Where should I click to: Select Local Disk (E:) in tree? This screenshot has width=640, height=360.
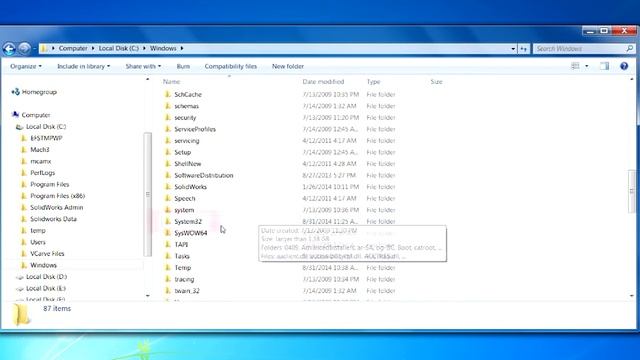pyautogui.click(x=46, y=288)
